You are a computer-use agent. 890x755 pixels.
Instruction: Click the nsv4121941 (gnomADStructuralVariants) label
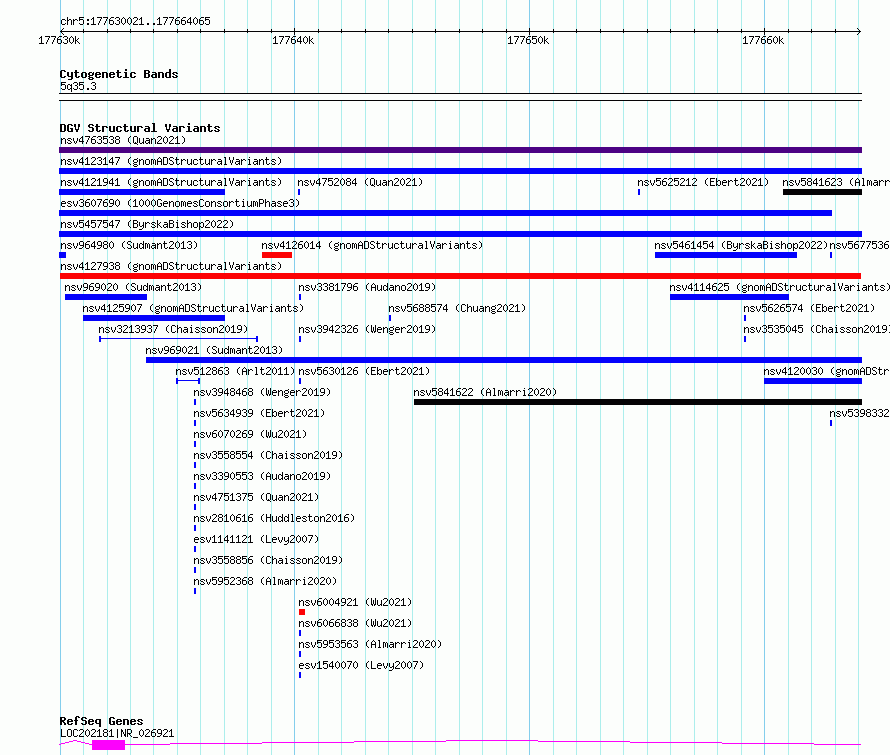(171, 182)
